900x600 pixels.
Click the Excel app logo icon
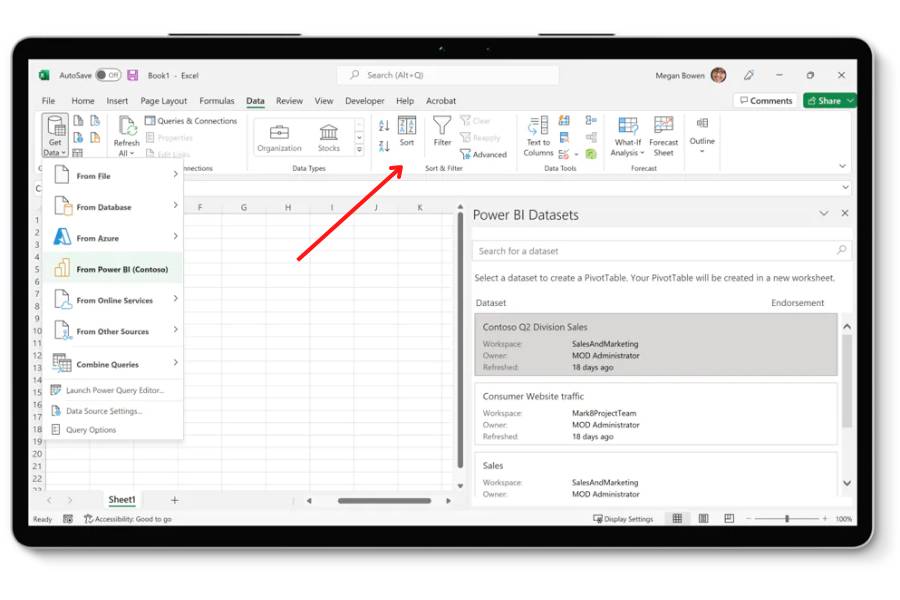click(x=44, y=75)
